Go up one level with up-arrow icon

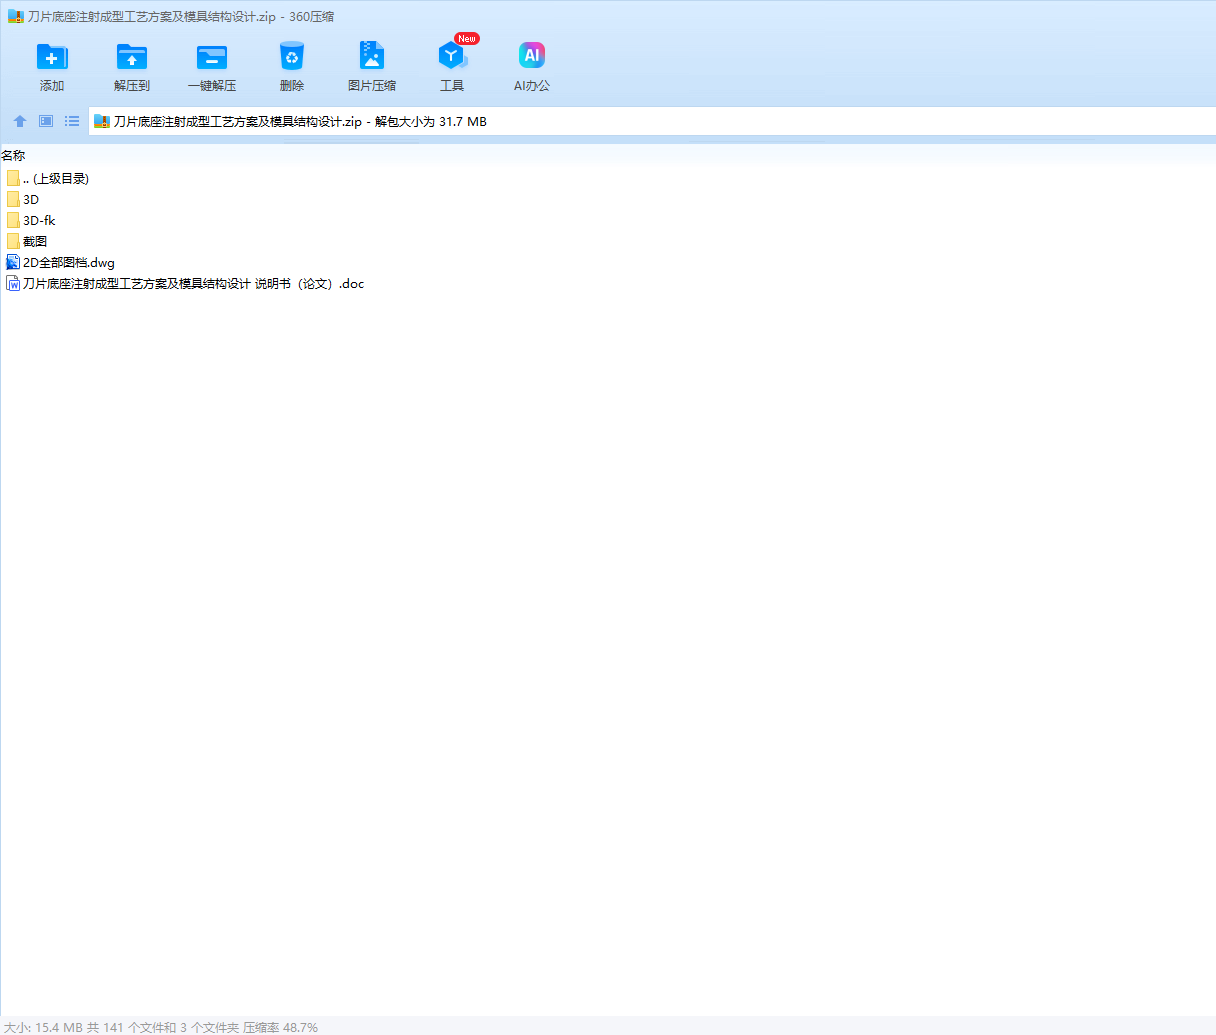point(20,121)
